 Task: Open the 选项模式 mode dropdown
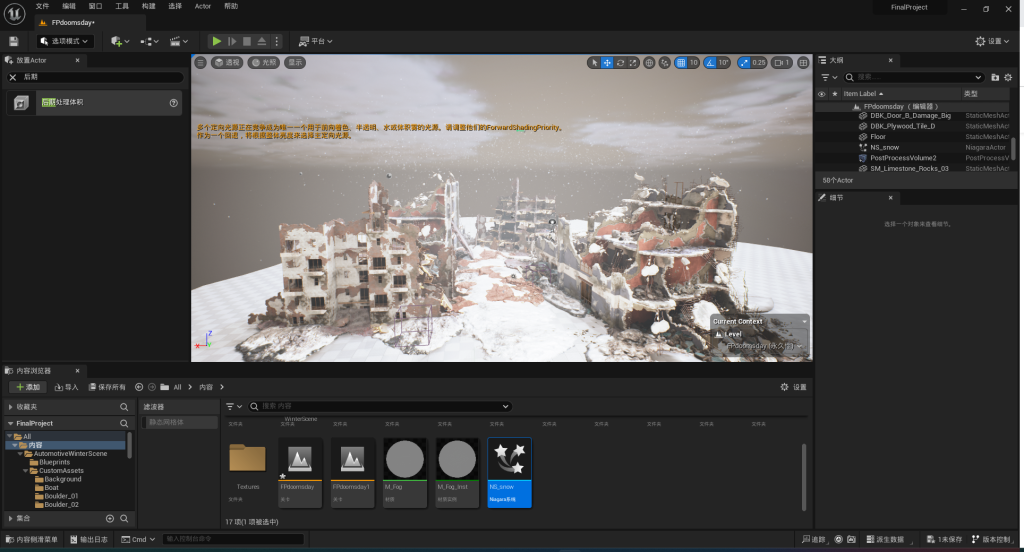coord(65,41)
